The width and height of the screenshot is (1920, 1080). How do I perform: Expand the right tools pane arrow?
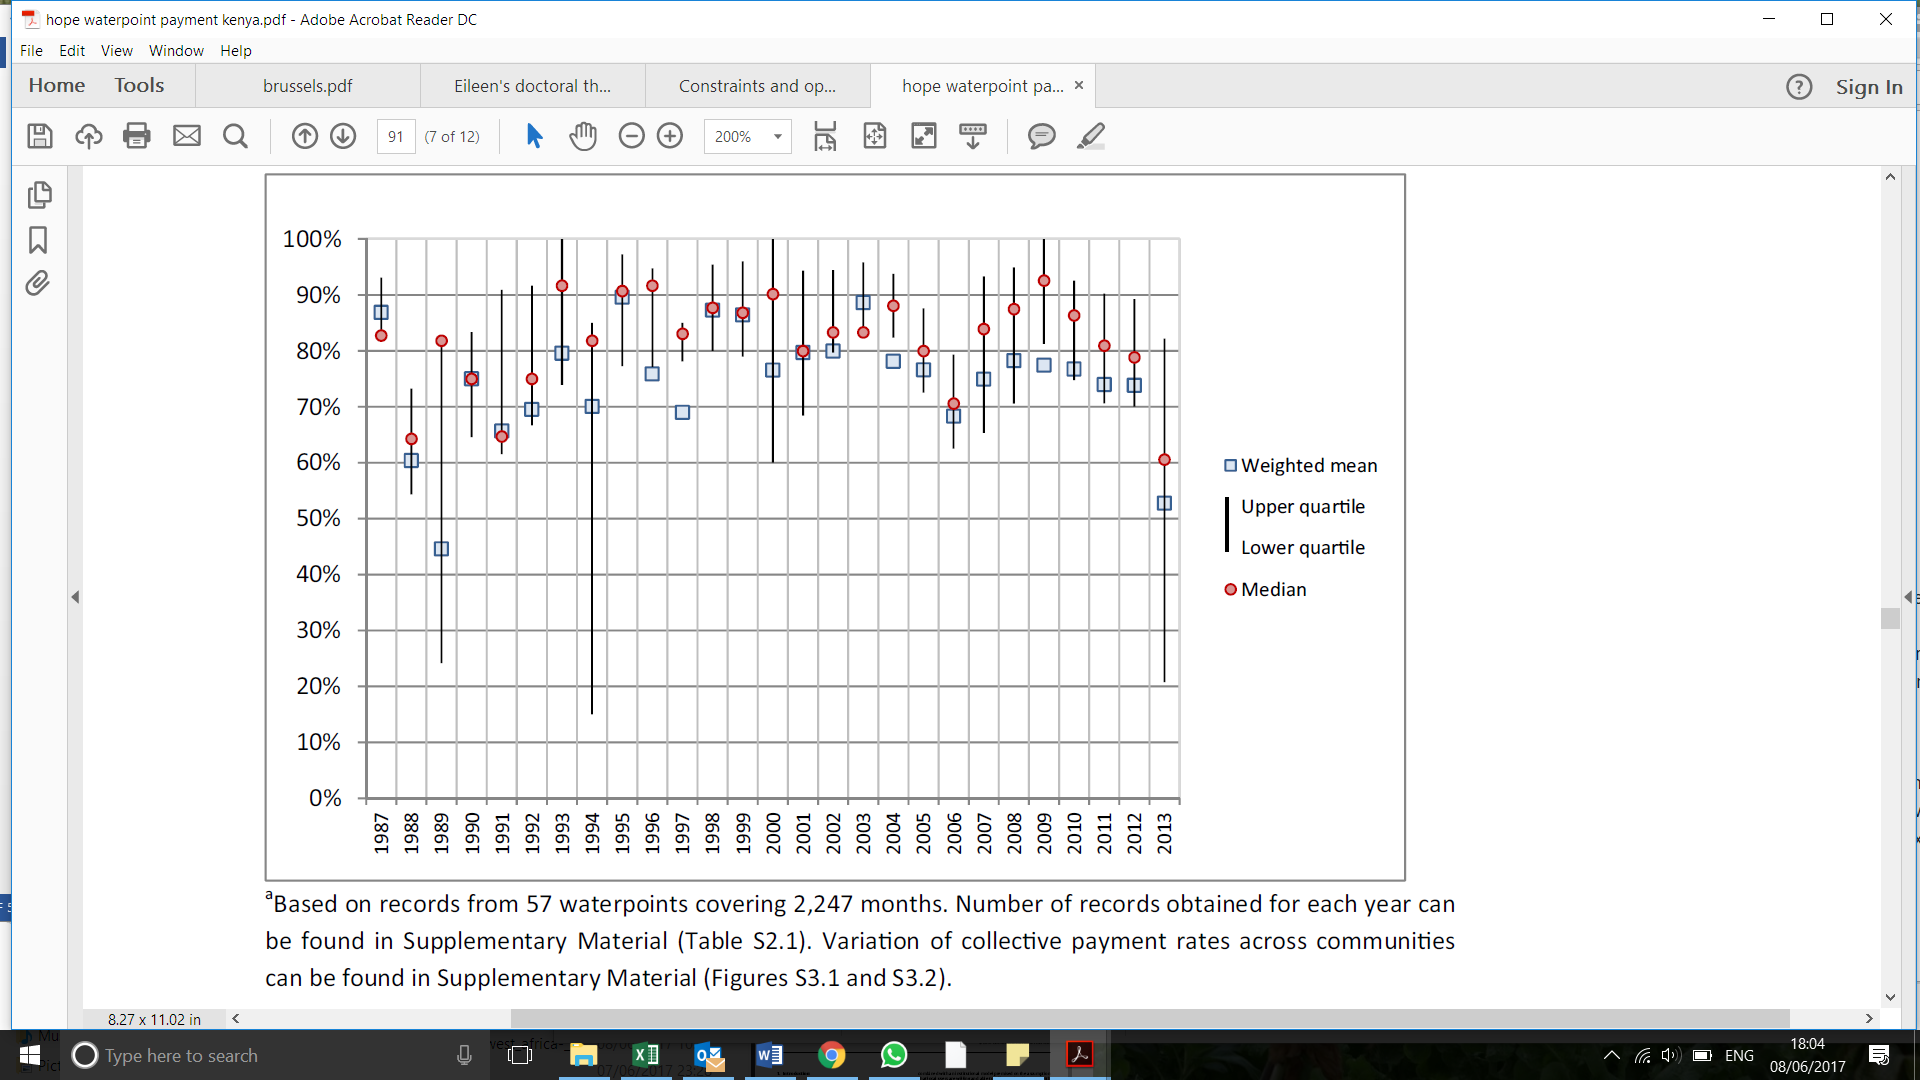click(1908, 597)
